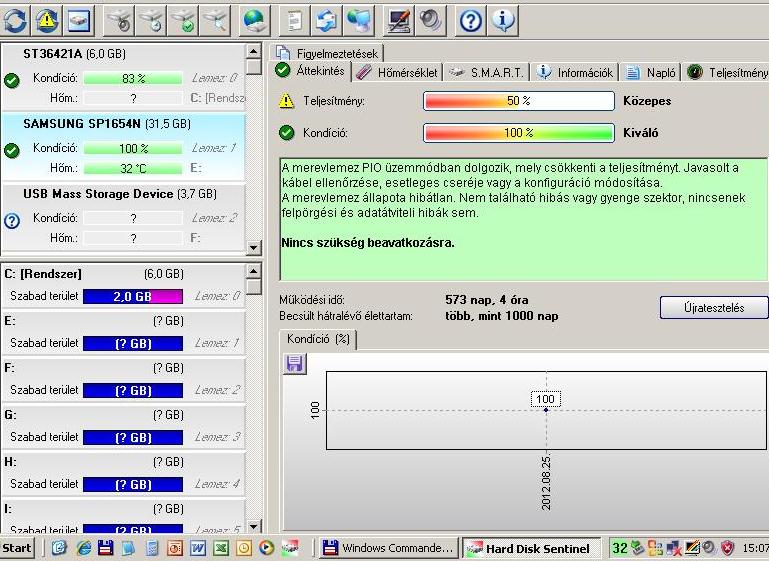
Task: Select the F: partition row
Action: point(123,380)
